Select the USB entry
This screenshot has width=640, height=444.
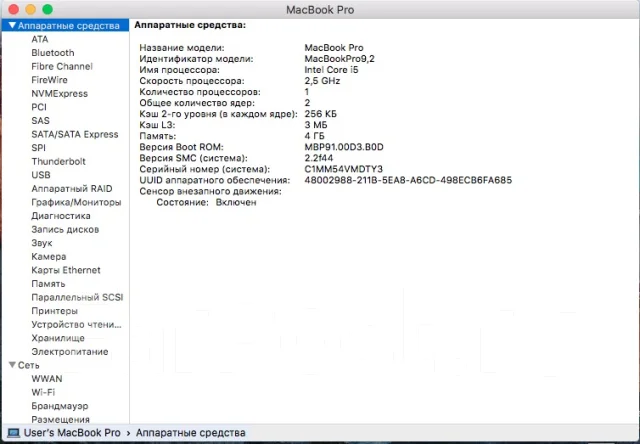point(41,175)
